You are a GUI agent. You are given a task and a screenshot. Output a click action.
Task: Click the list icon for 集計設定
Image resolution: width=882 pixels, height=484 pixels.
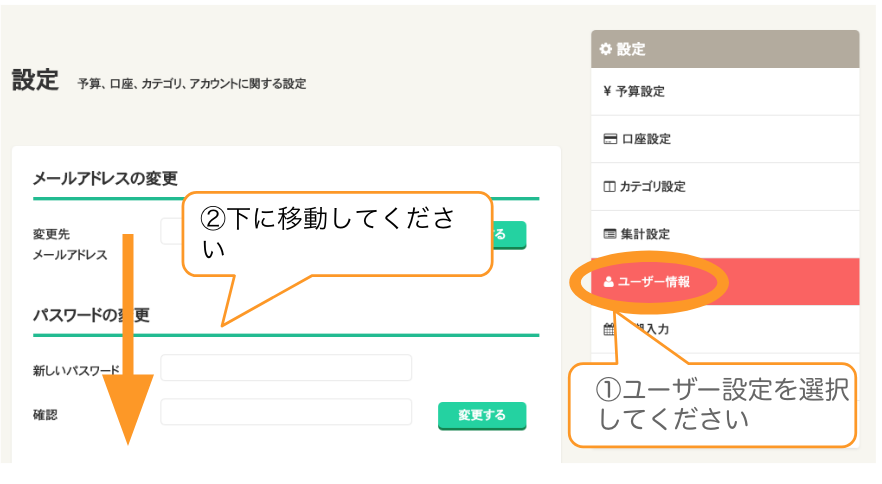point(610,234)
